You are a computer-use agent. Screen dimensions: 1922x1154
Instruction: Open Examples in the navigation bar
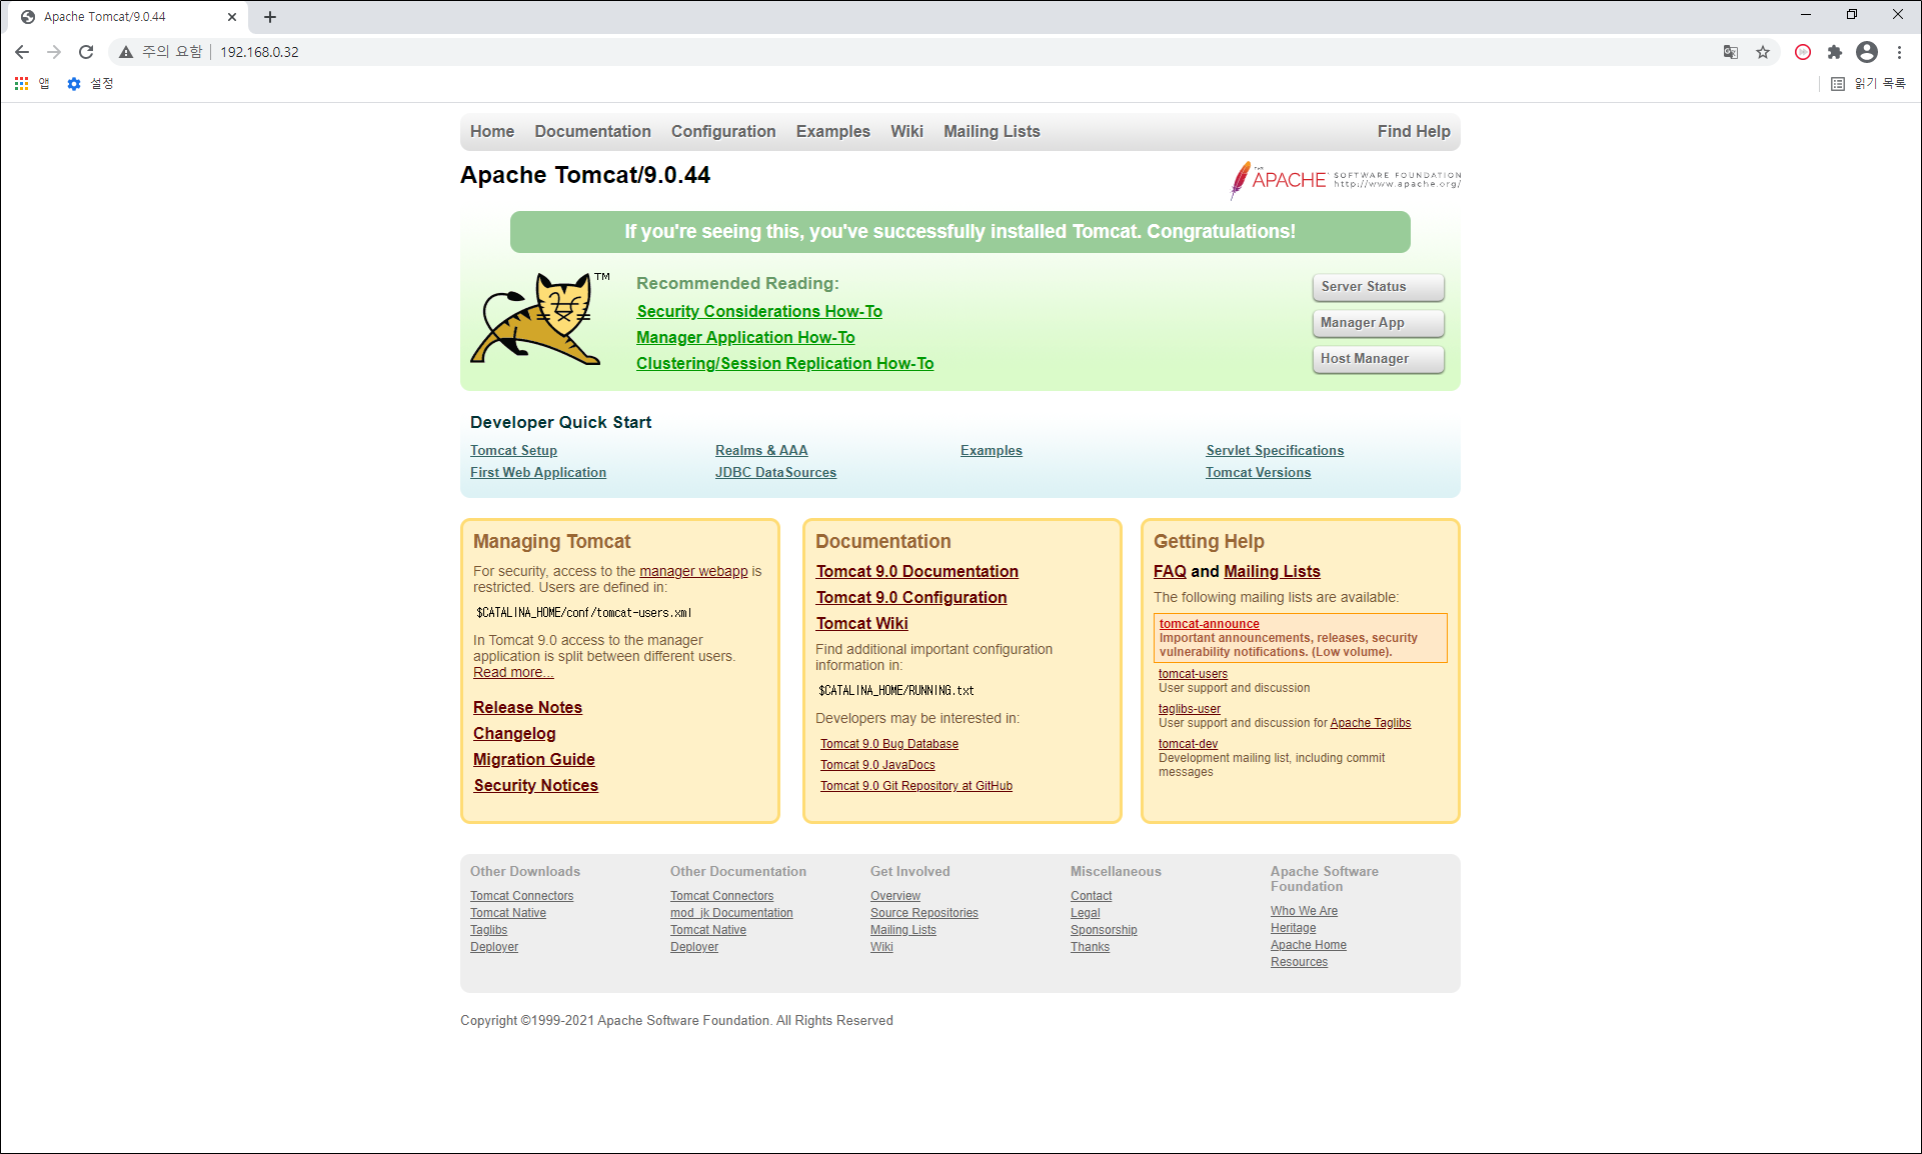(833, 131)
